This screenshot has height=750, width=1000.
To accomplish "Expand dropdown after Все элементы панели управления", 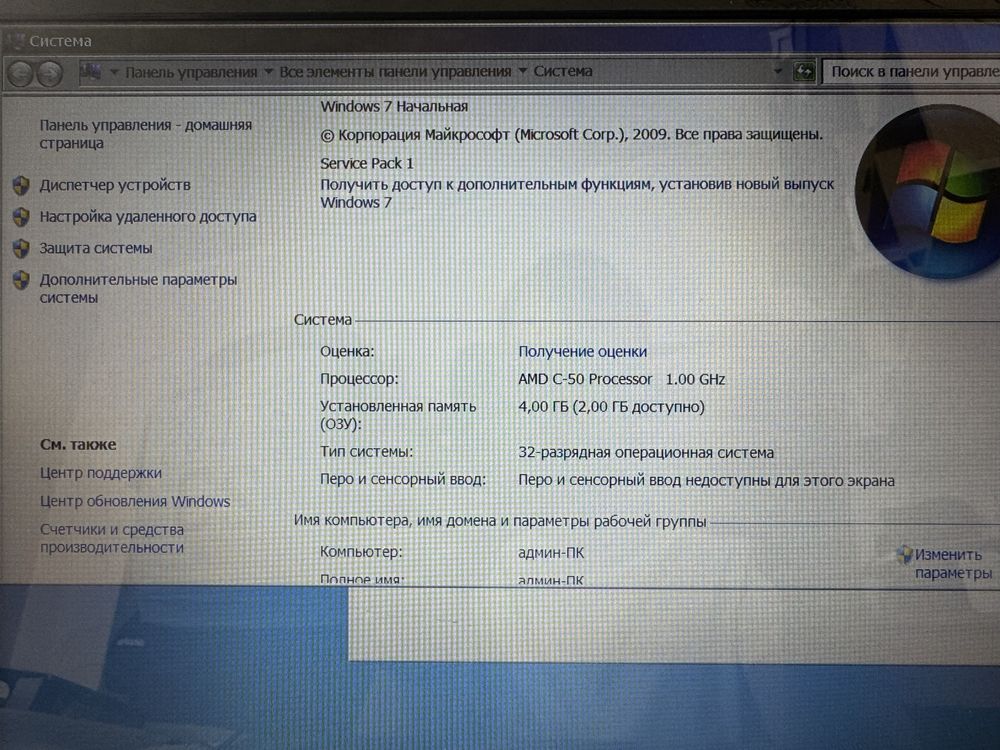I will (x=522, y=71).
